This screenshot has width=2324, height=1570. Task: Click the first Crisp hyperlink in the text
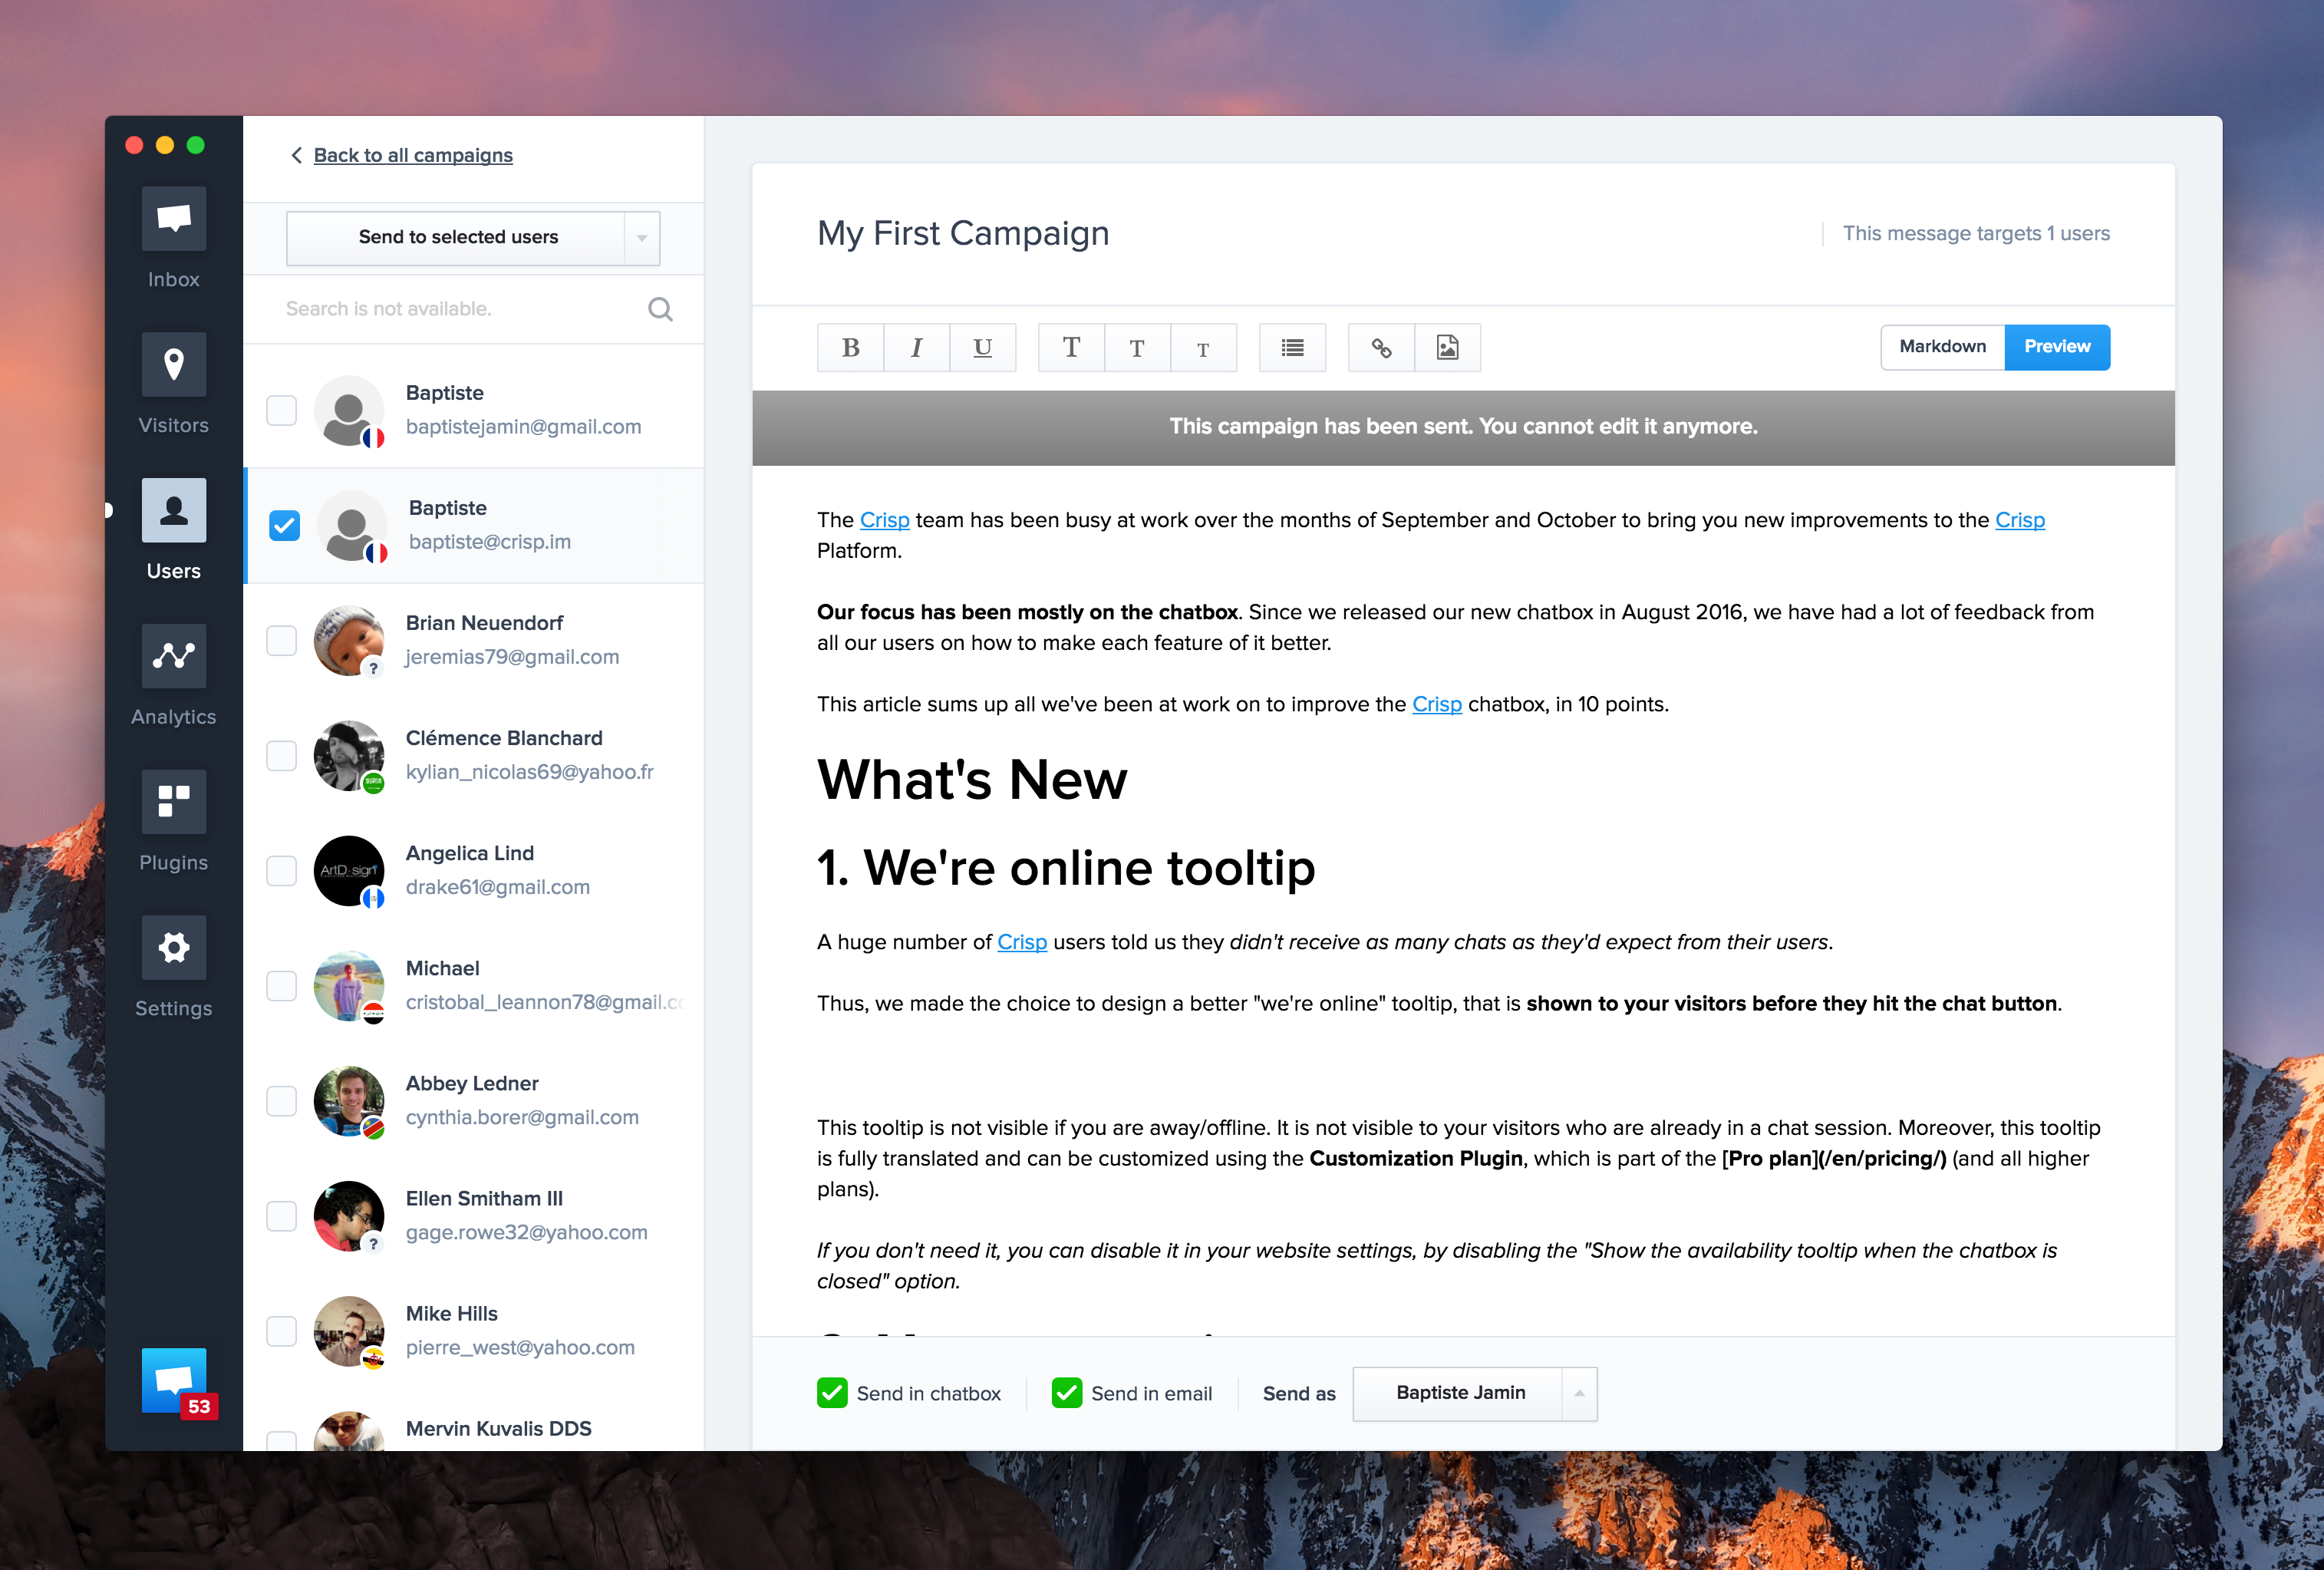tap(884, 520)
